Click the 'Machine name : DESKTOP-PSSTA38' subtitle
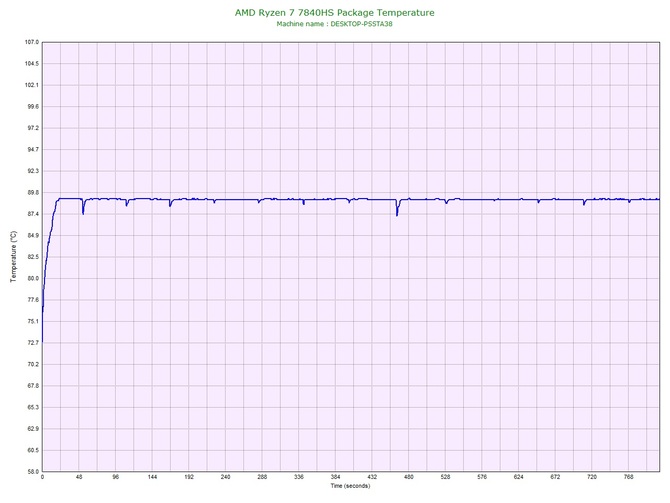670x503 pixels. 335,24
